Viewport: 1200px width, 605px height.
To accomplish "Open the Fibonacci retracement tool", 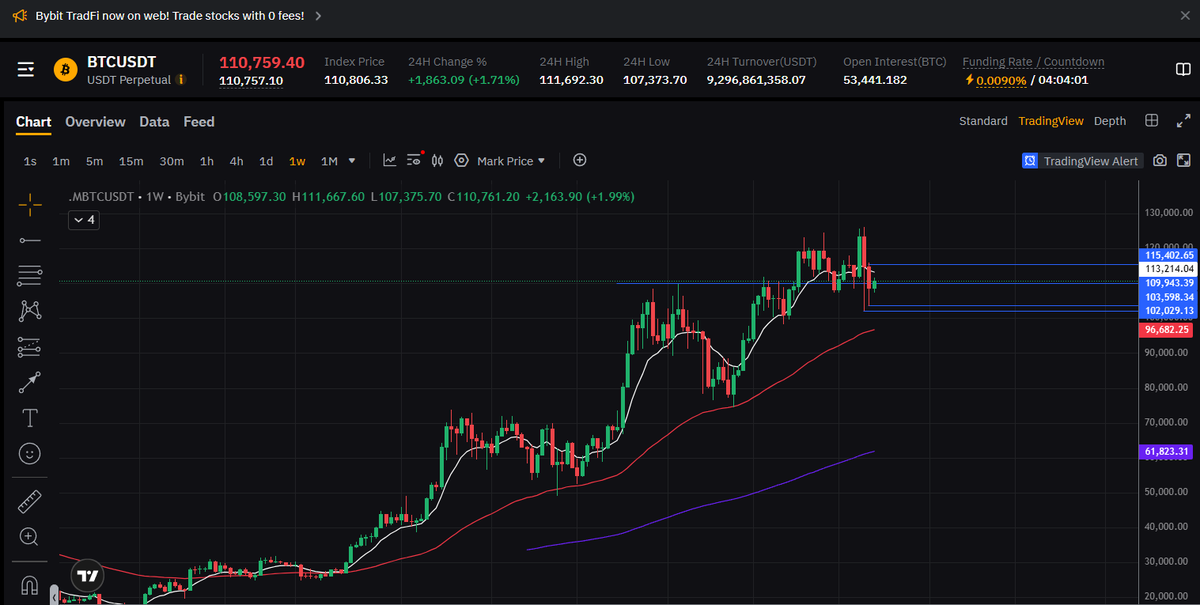I will pos(30,275).
